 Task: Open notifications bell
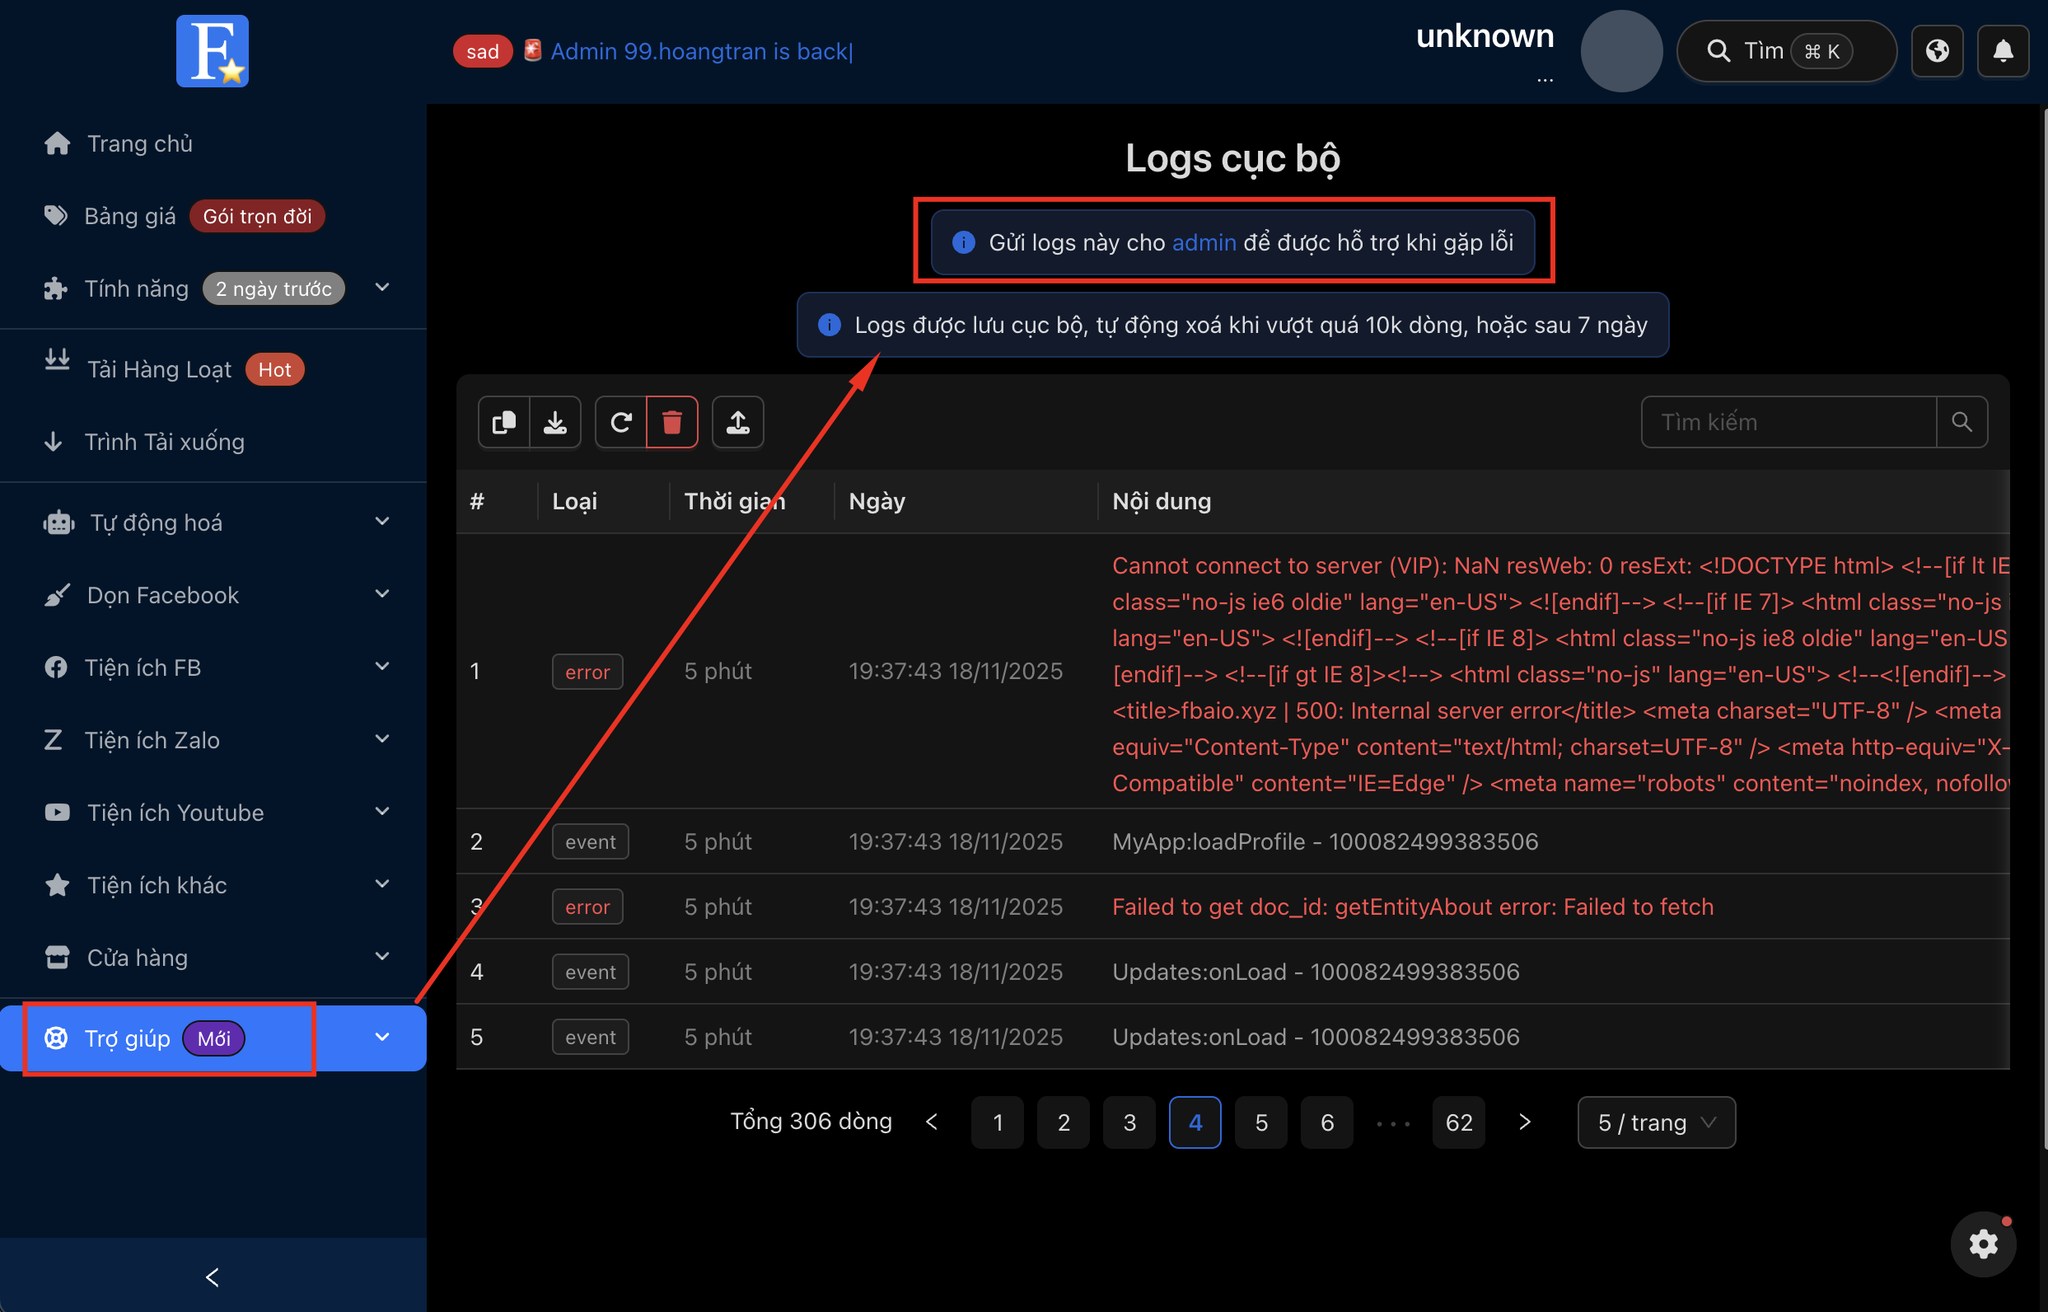coord(2003,51)
